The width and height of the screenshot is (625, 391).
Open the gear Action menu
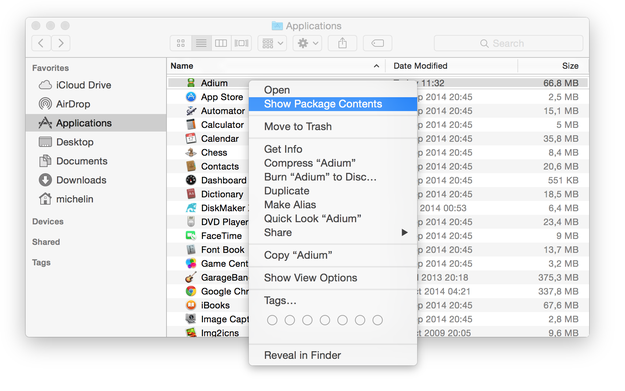[x=308, y=43]
